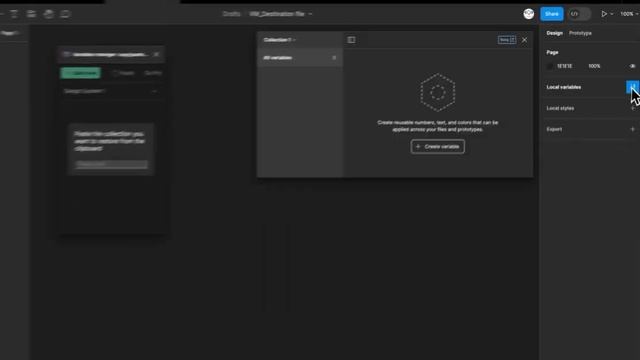Click the blue Share button
The height and width of the screenshot is (360, 640).
coord(551,14)
